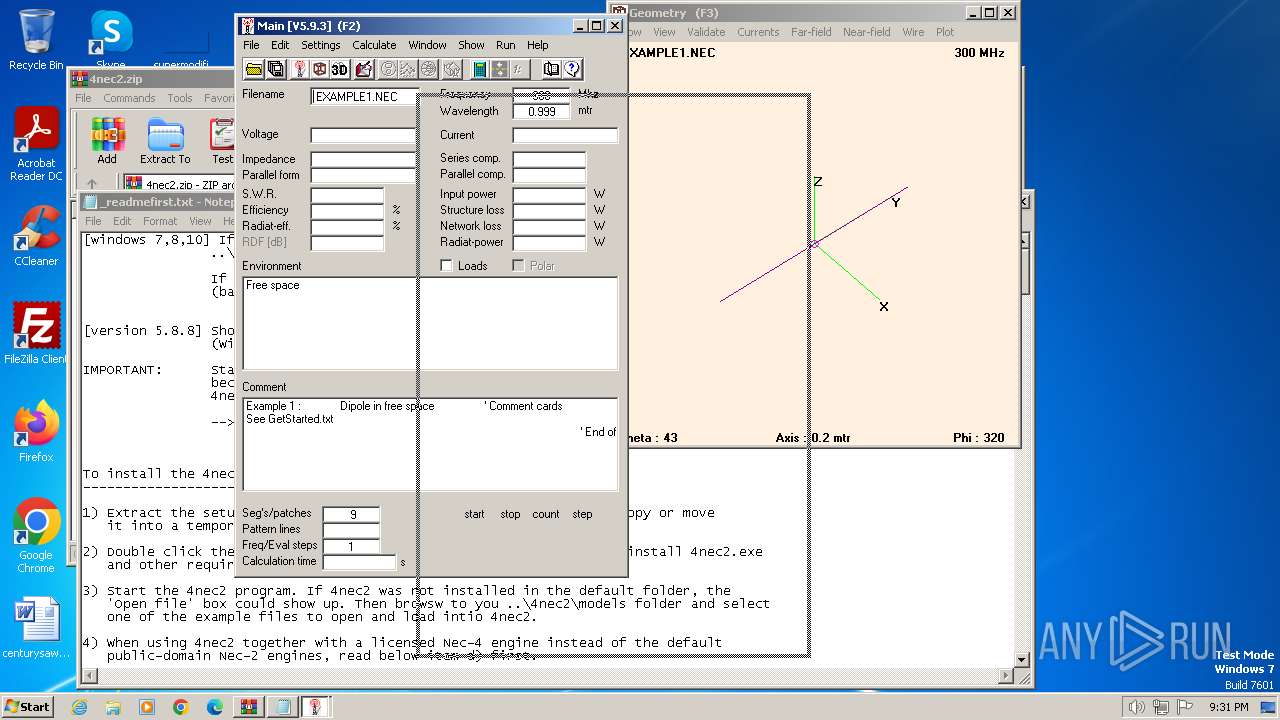Click the Start button

click(x=27, y=706)
